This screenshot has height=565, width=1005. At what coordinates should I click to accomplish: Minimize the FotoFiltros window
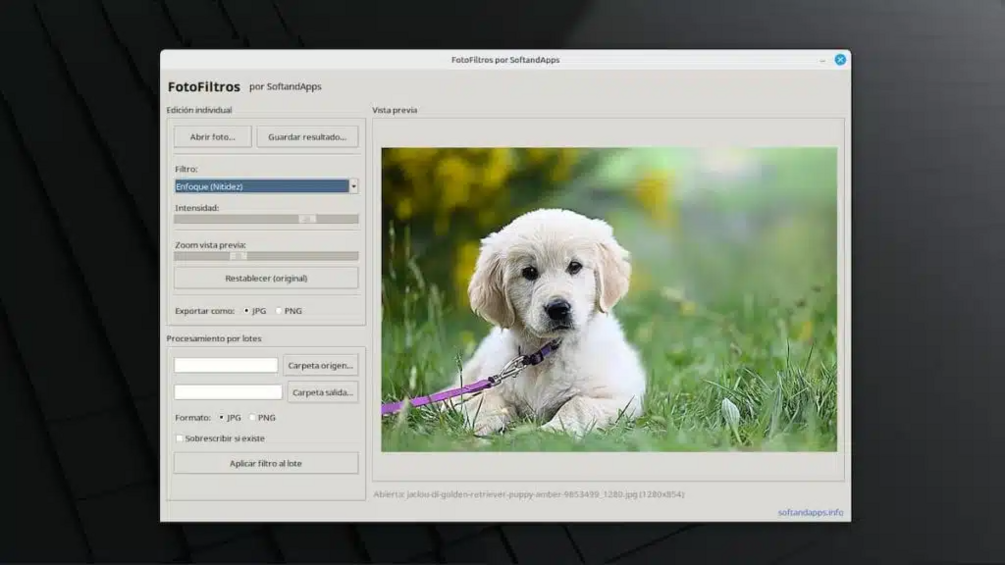click(x=822, y=60)
